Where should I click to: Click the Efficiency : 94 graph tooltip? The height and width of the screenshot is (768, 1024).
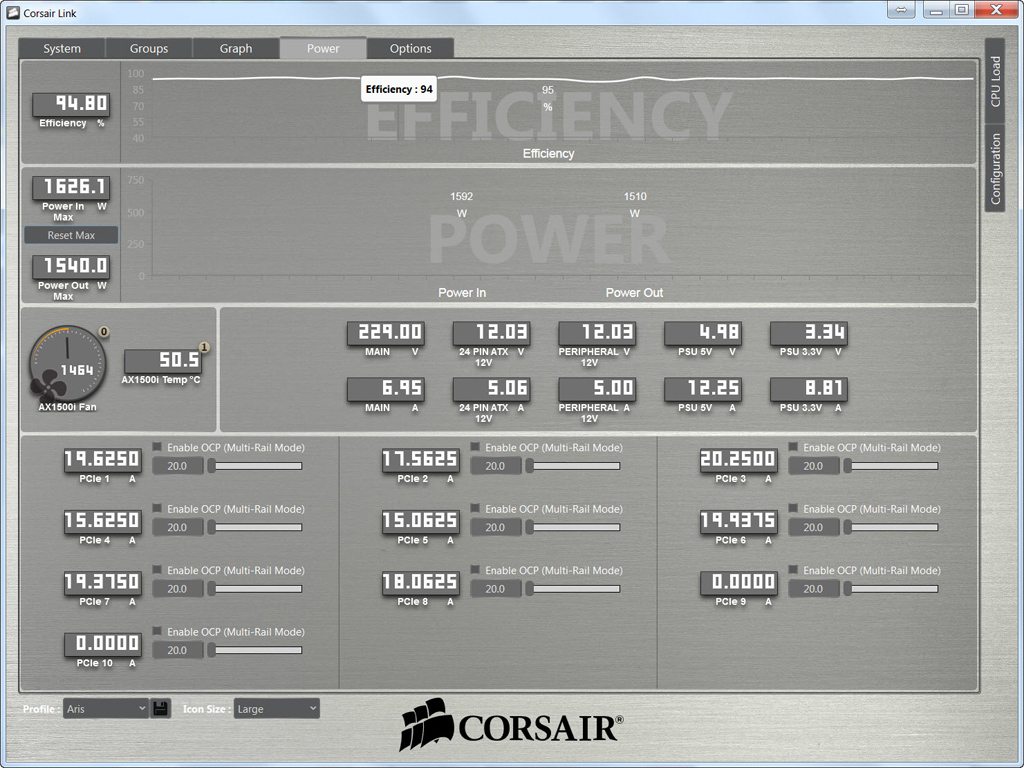click(399, 89)
